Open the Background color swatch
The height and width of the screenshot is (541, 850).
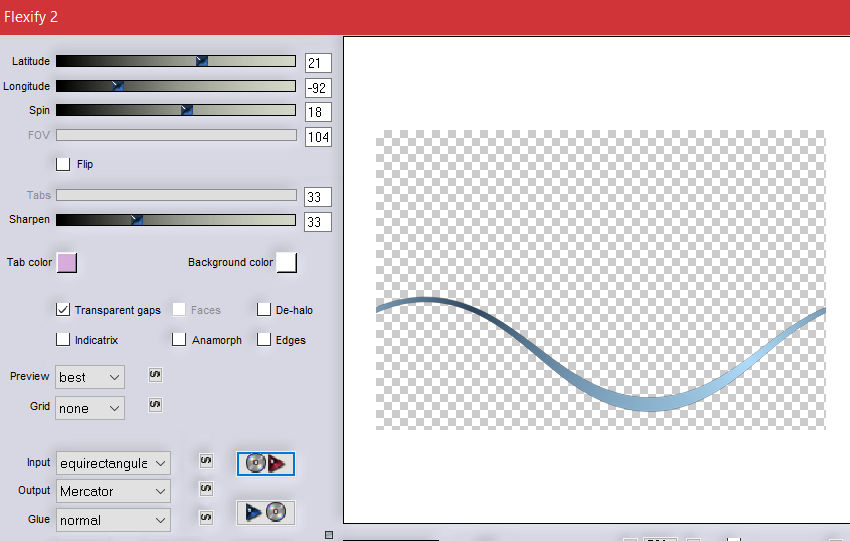tap(287, 262)
